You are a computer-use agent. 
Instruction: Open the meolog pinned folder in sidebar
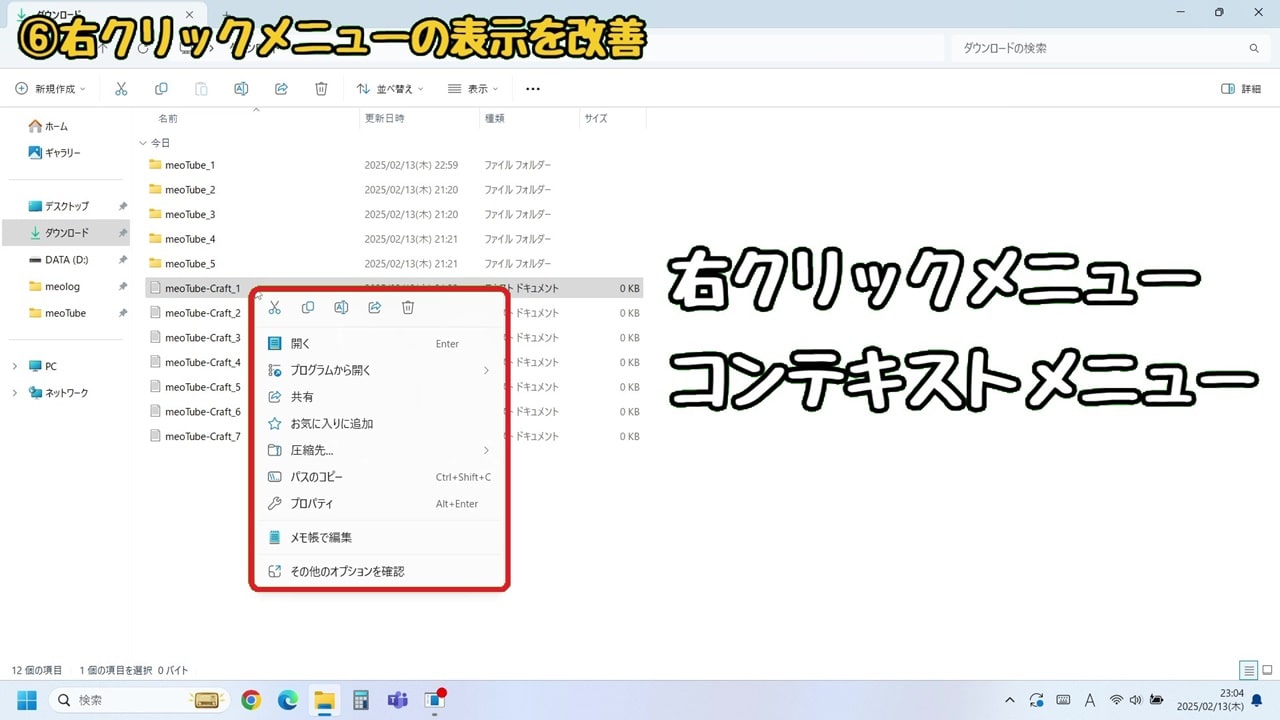[65, 286]
